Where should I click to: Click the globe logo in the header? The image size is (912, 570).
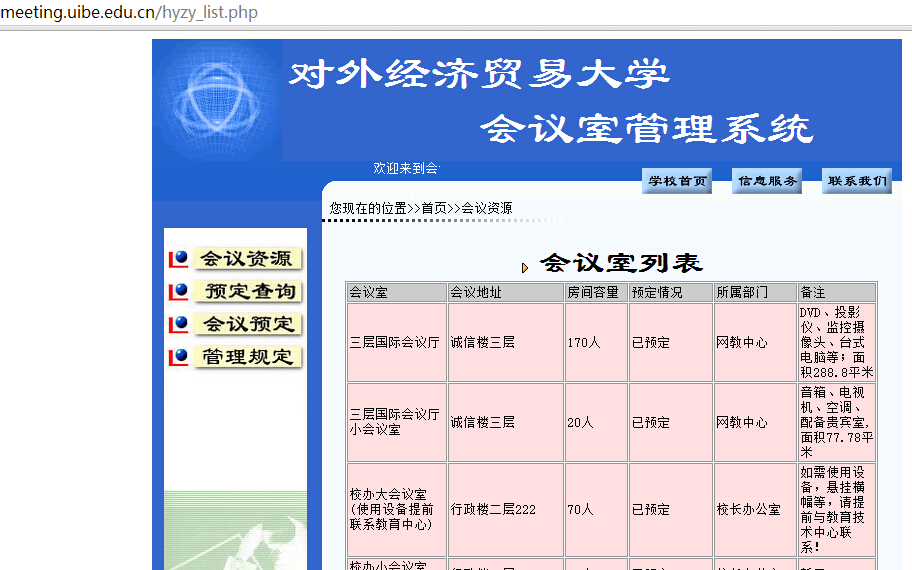tap(217, 100)
